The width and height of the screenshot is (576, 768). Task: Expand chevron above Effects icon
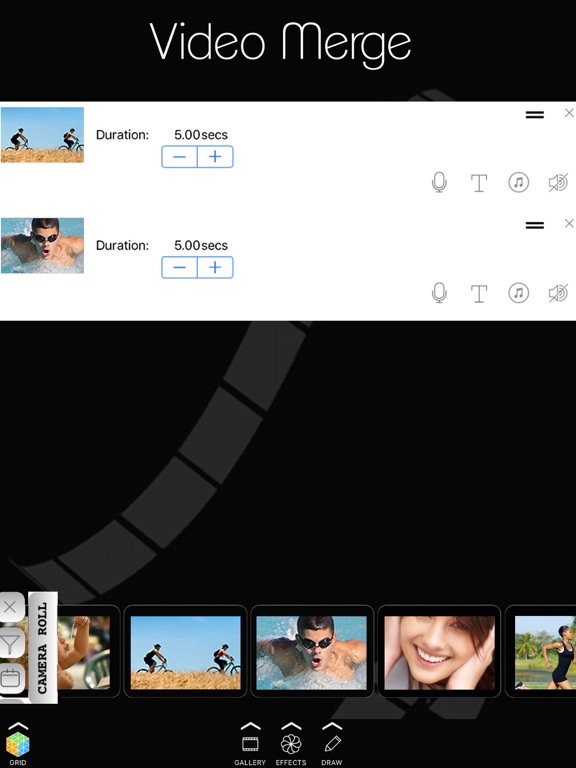tap(291, 725)
